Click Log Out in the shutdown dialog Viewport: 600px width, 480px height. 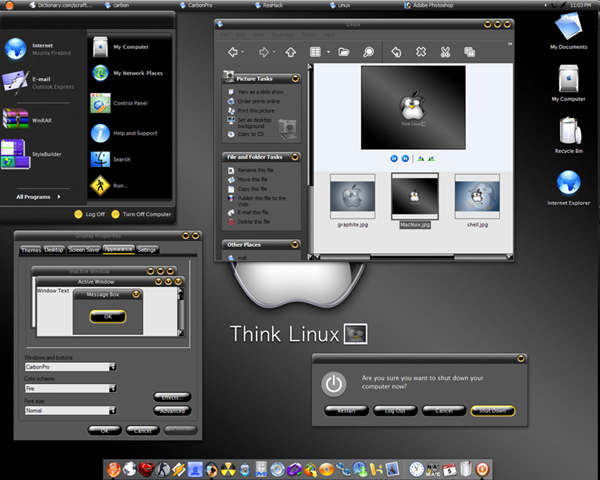395,411
